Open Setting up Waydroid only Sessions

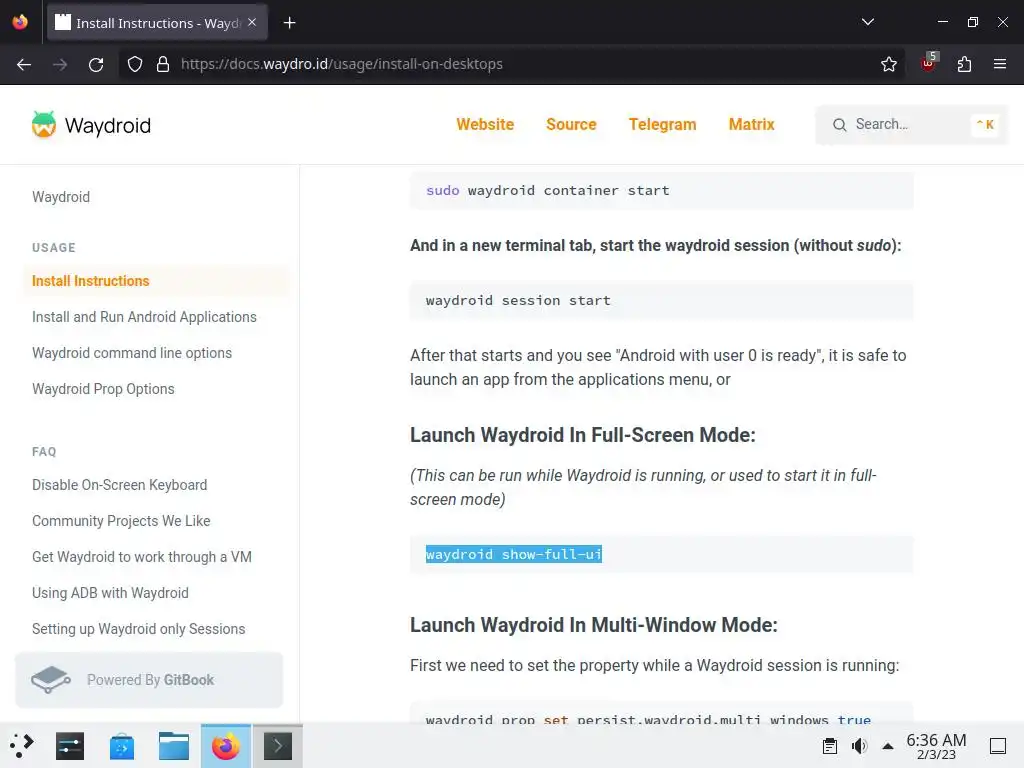(x=138, y=628)
